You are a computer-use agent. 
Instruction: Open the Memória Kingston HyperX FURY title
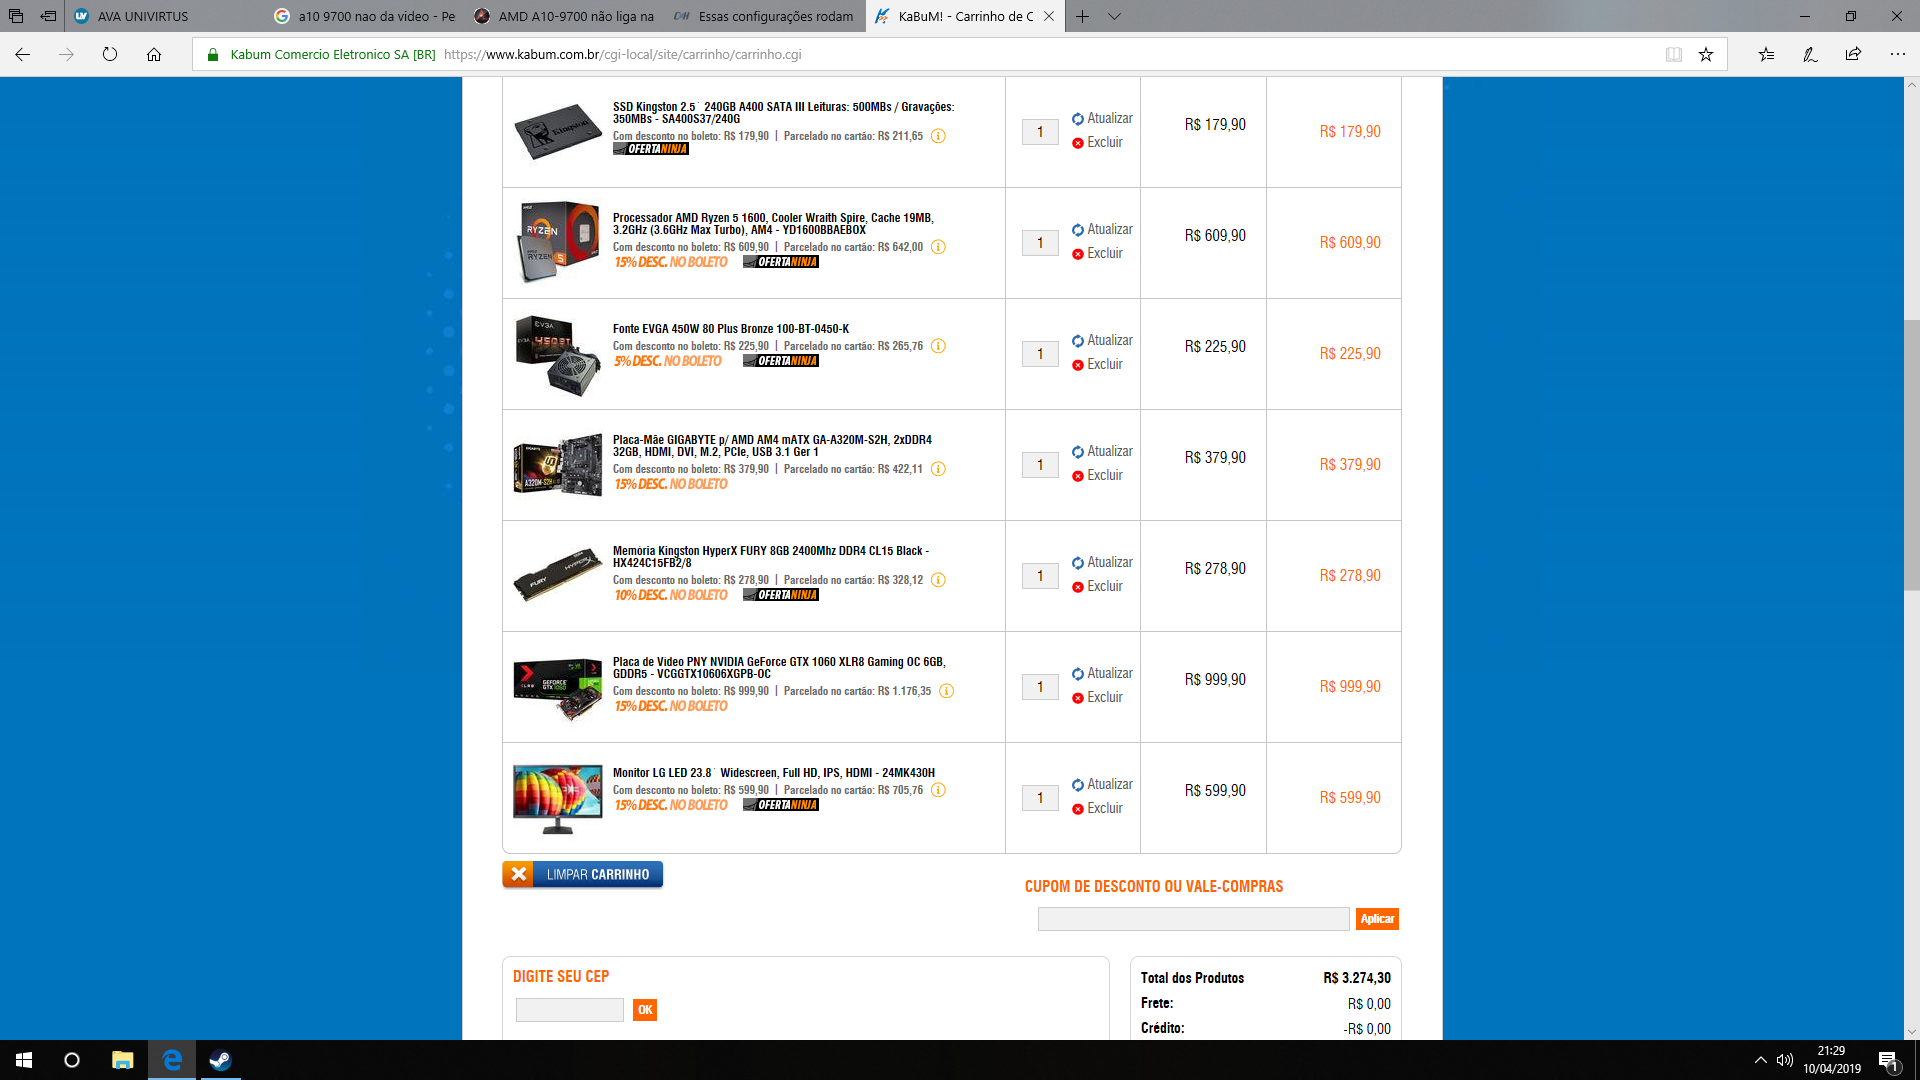pyautogui.click(x=771, y=557)
